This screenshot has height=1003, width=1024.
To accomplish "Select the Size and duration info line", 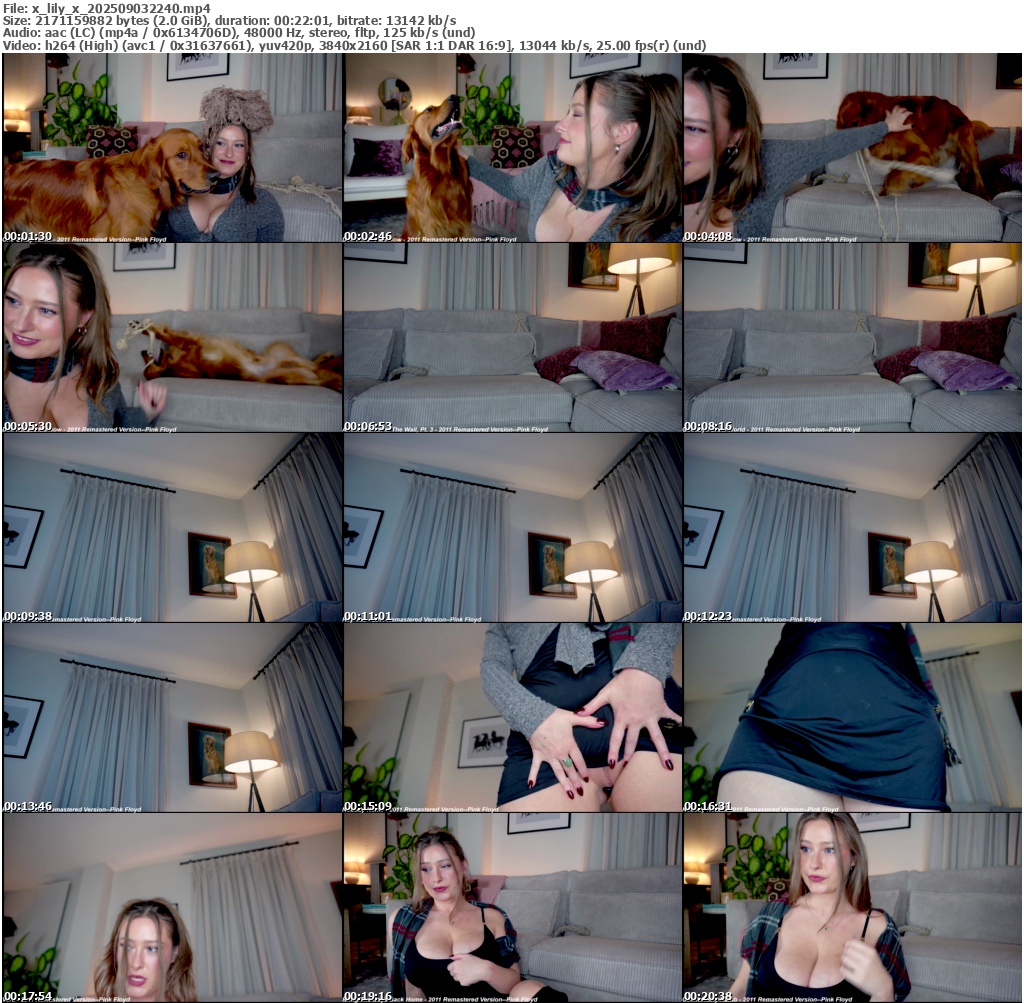I will (230, 21).
